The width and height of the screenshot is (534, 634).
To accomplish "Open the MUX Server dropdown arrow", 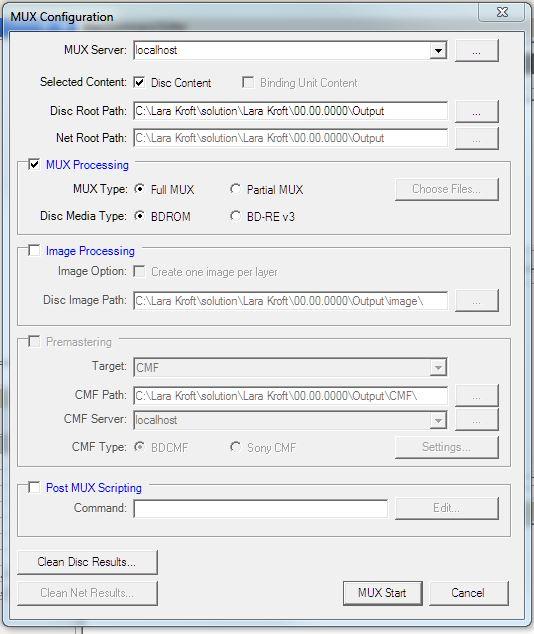I will click(x=438, y=51).
